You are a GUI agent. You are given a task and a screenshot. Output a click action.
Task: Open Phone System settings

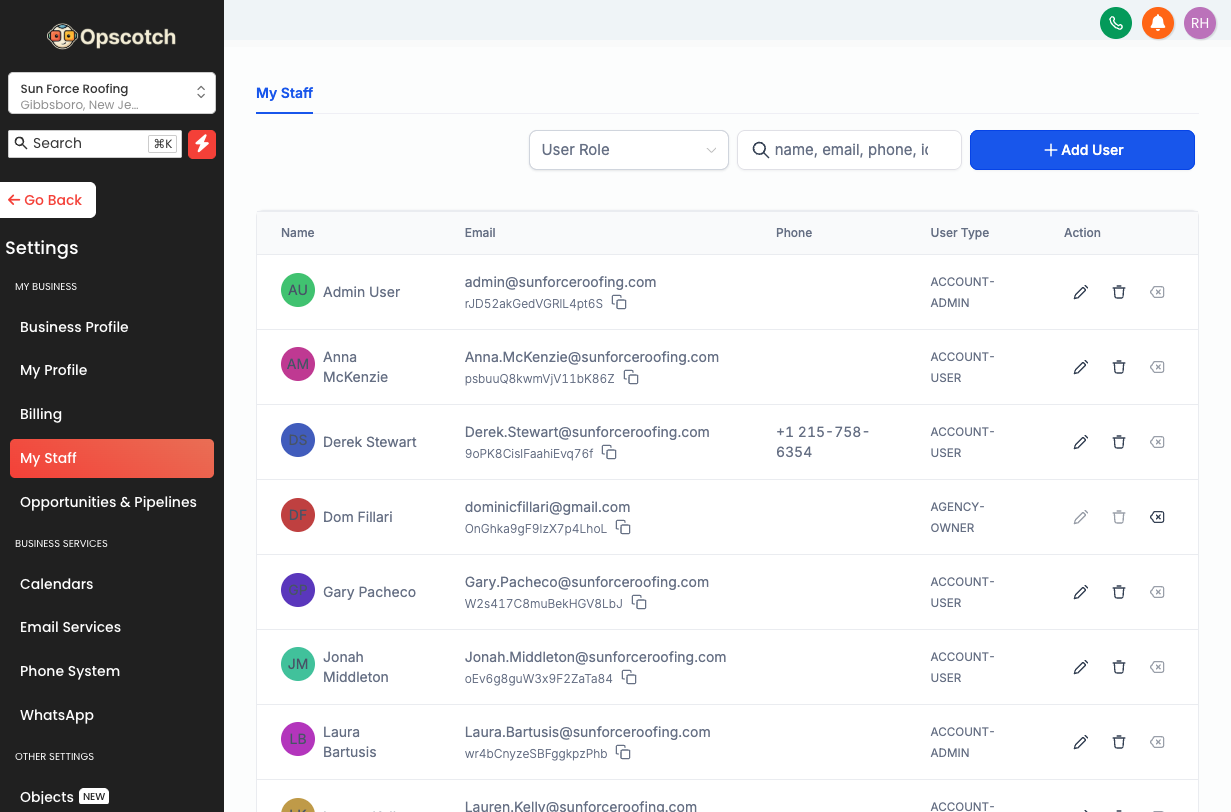click(70, 671)
